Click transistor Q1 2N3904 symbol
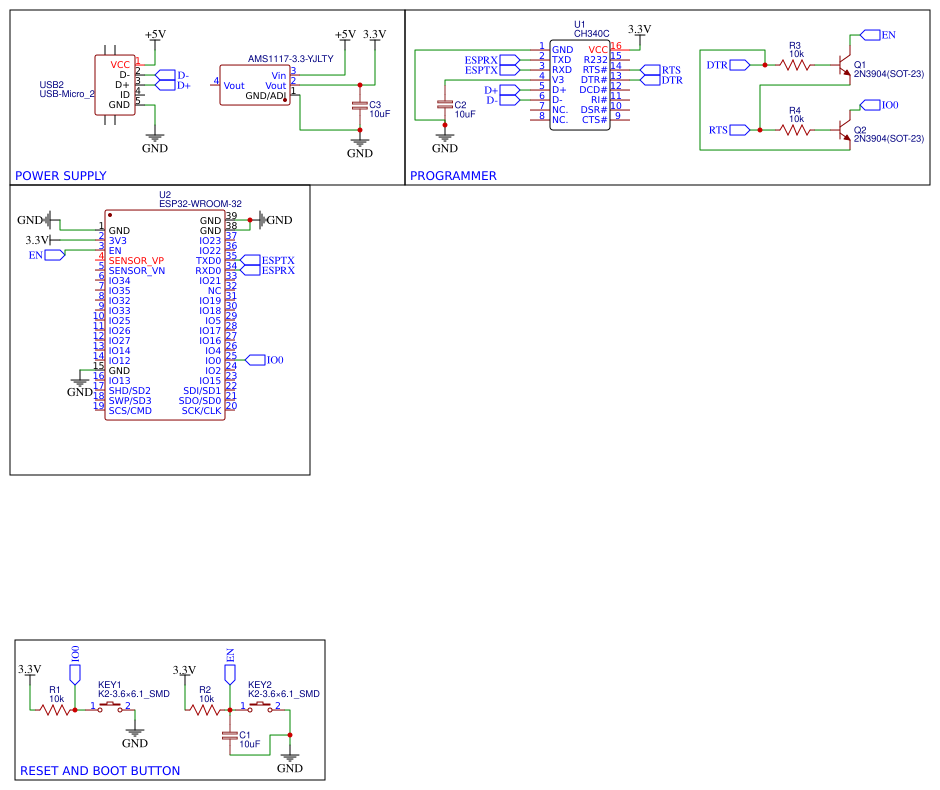The height and width of the screenshot is (790, 940). pos(843,65)
